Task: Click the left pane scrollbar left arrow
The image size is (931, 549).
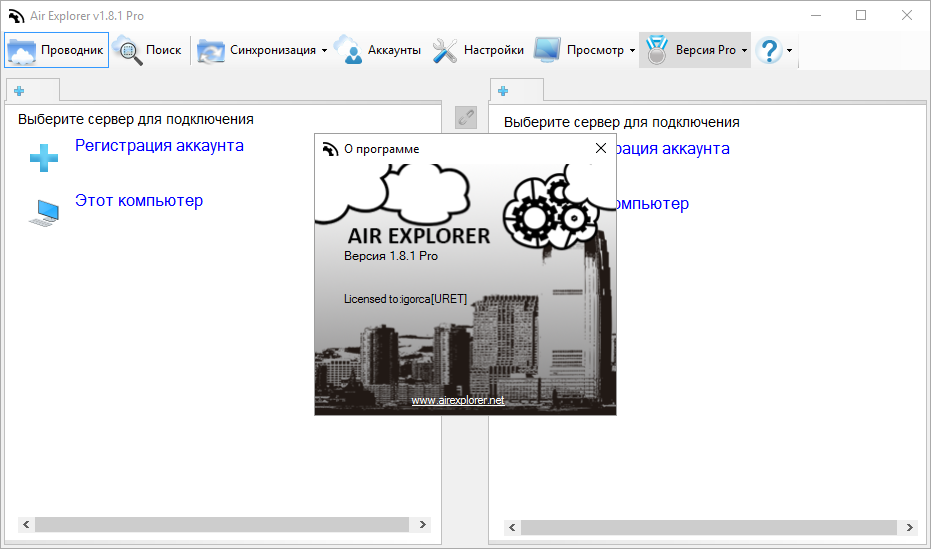Action: click(26, 524)
